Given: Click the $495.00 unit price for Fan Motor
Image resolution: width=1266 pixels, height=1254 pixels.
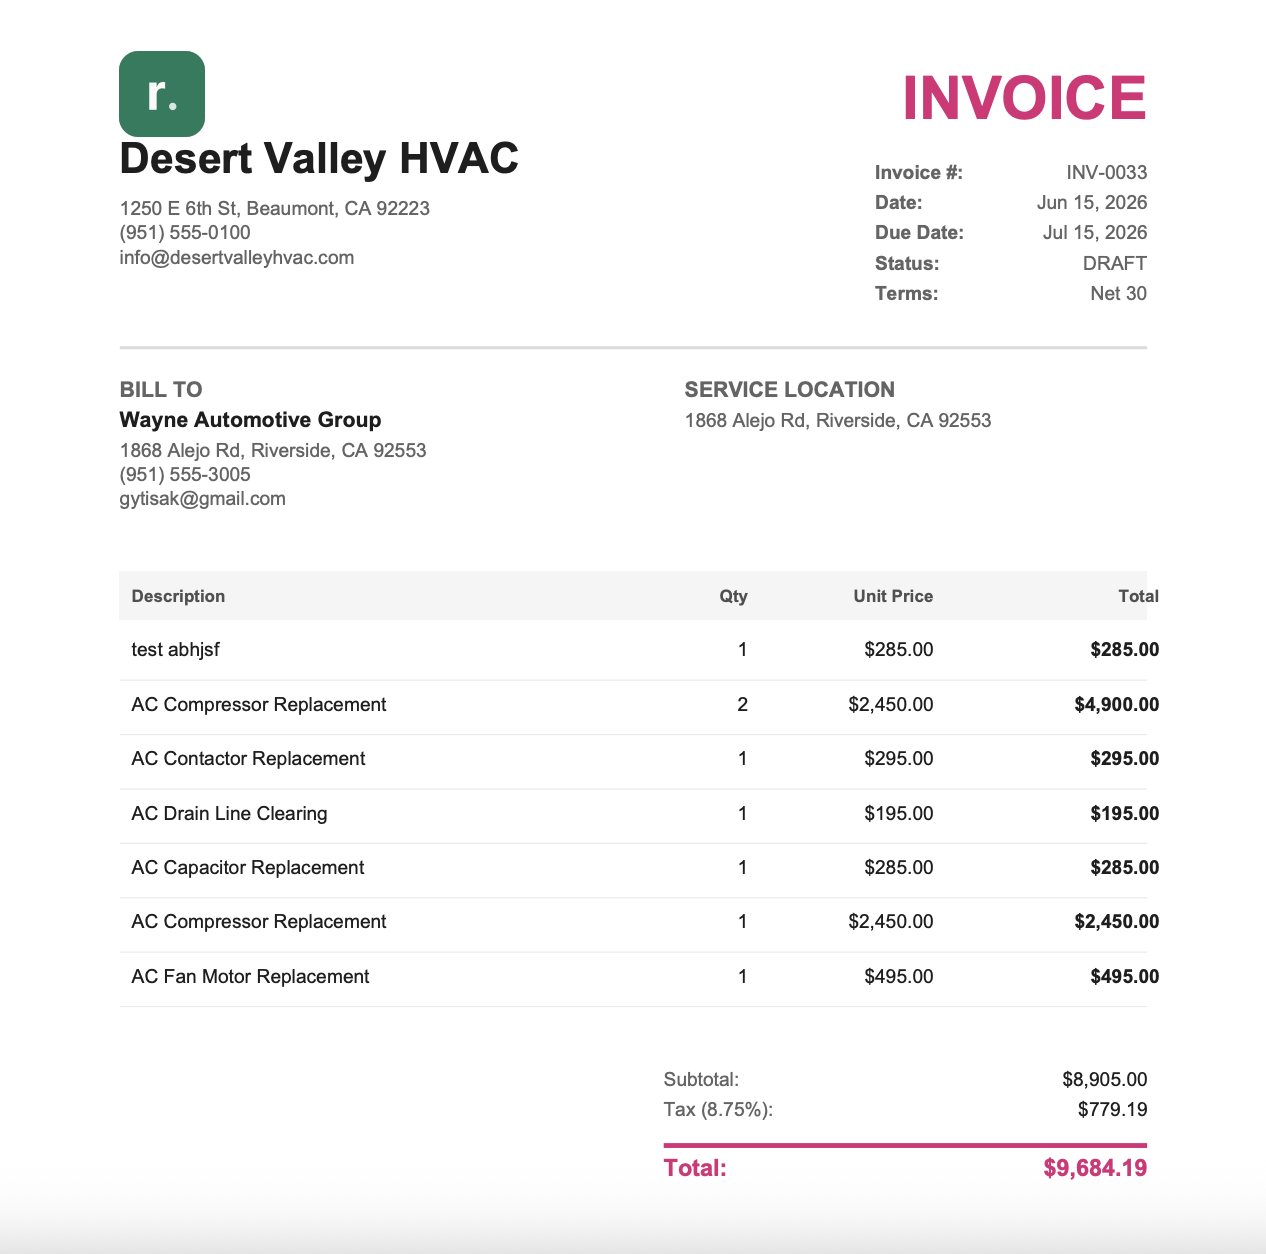Looking at the screenshot, I should tap(899, 977).
